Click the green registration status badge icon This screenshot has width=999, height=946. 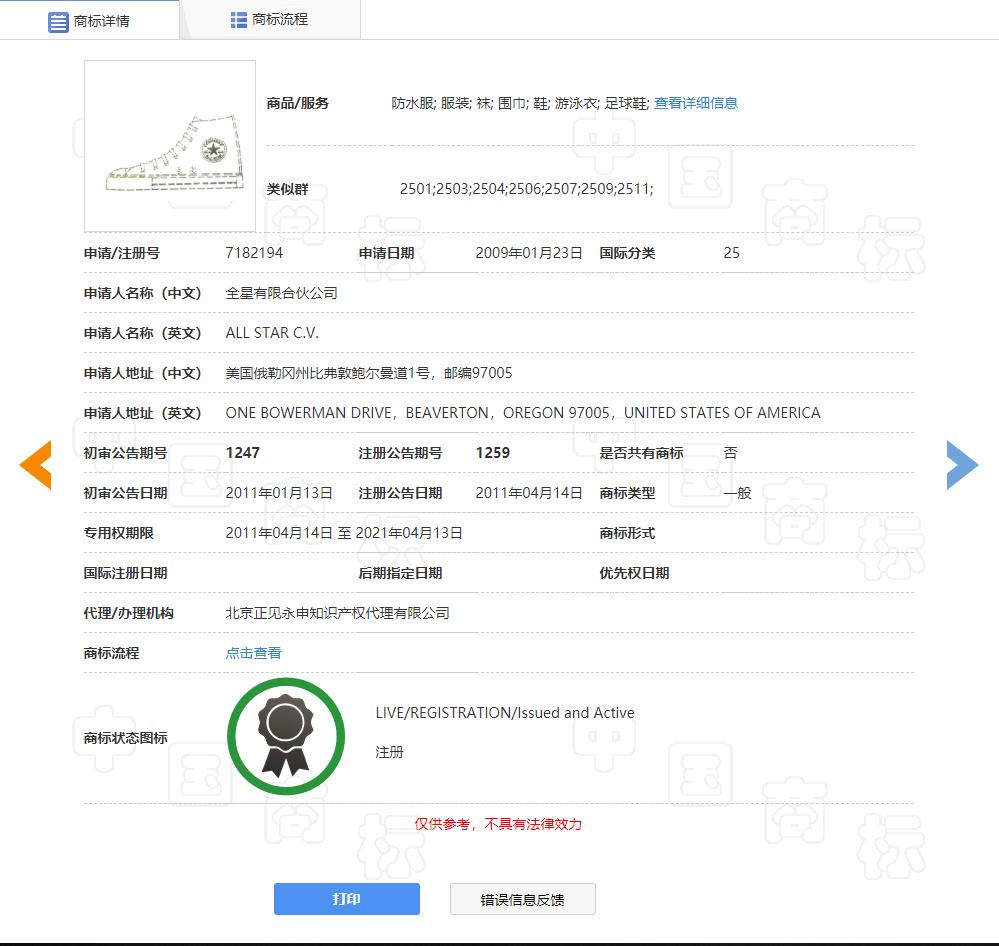tap(286, 735)
